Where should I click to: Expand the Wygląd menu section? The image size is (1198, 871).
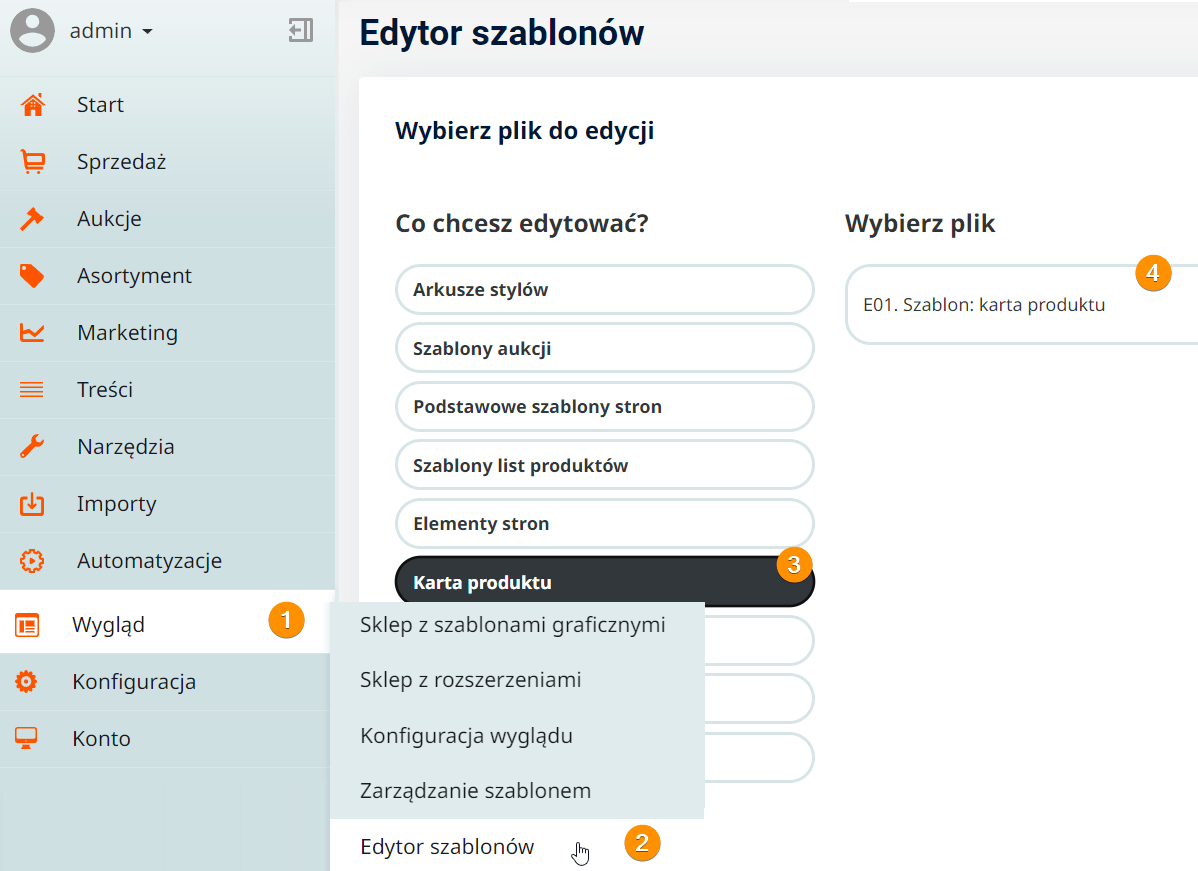pos(108,625)
